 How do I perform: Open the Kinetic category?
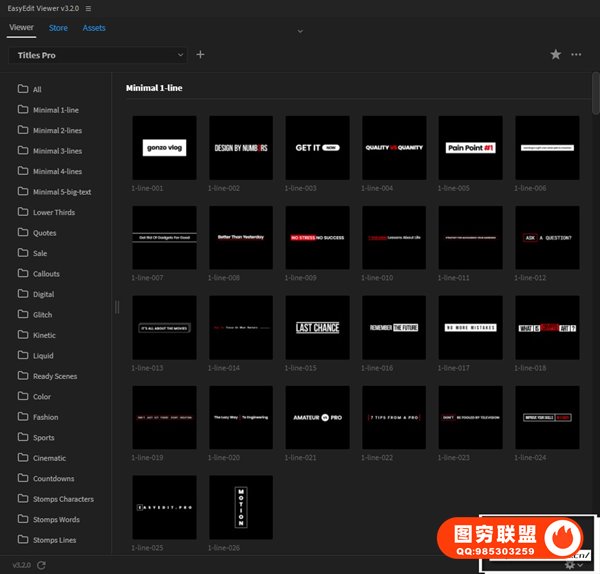click(x=45, y=336)
